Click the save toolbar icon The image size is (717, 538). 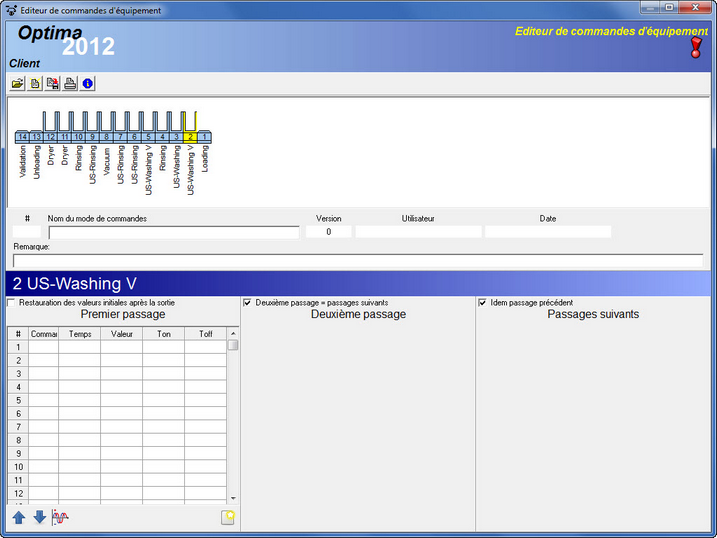pyautogui.click(x=53, y=84)
